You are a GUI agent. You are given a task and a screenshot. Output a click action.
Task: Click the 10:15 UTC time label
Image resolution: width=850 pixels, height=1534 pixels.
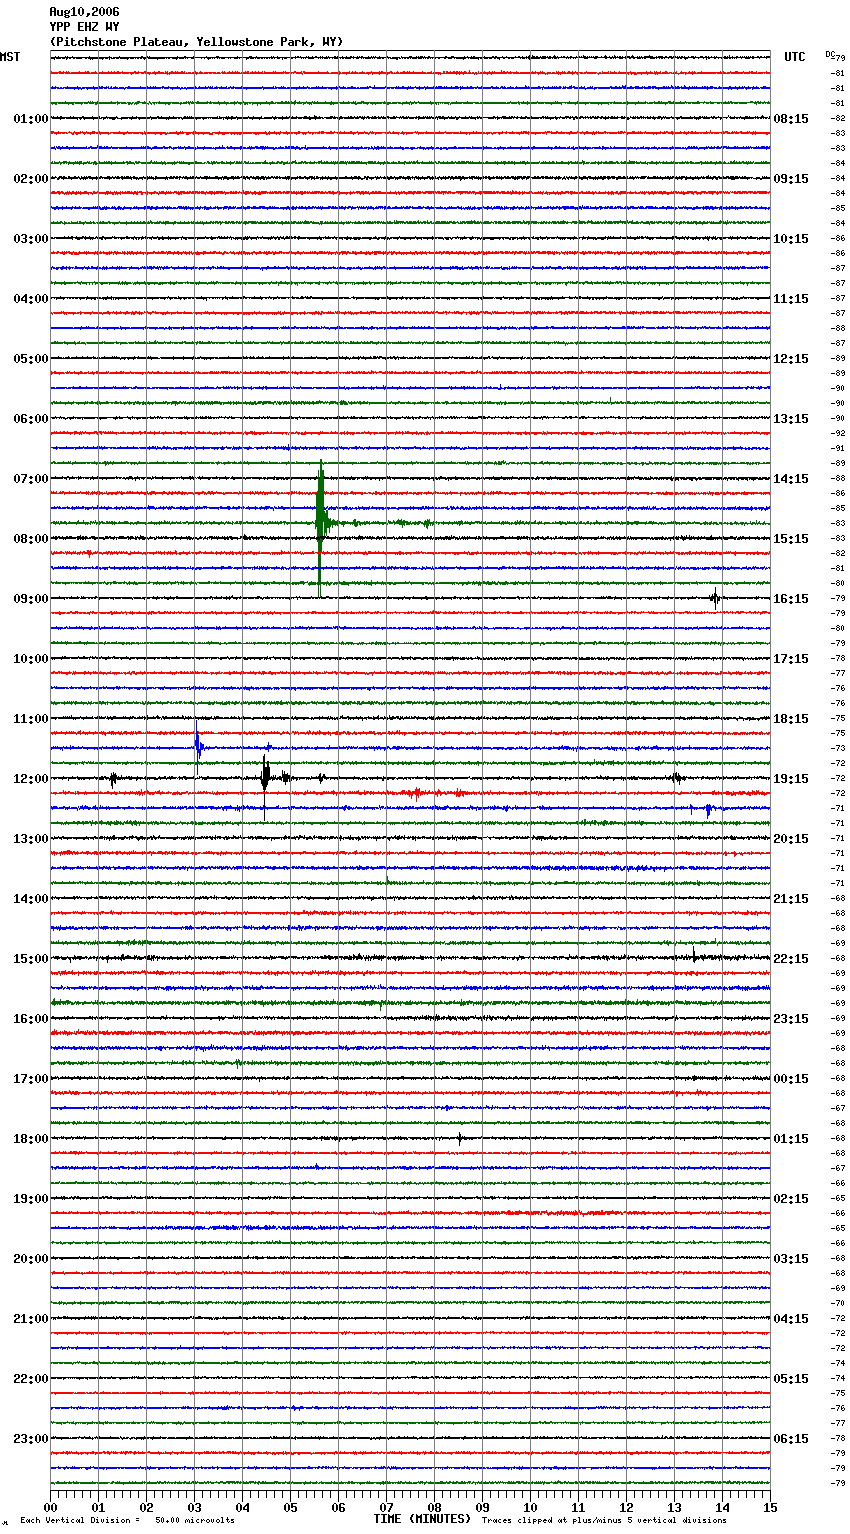click(791, 239)
